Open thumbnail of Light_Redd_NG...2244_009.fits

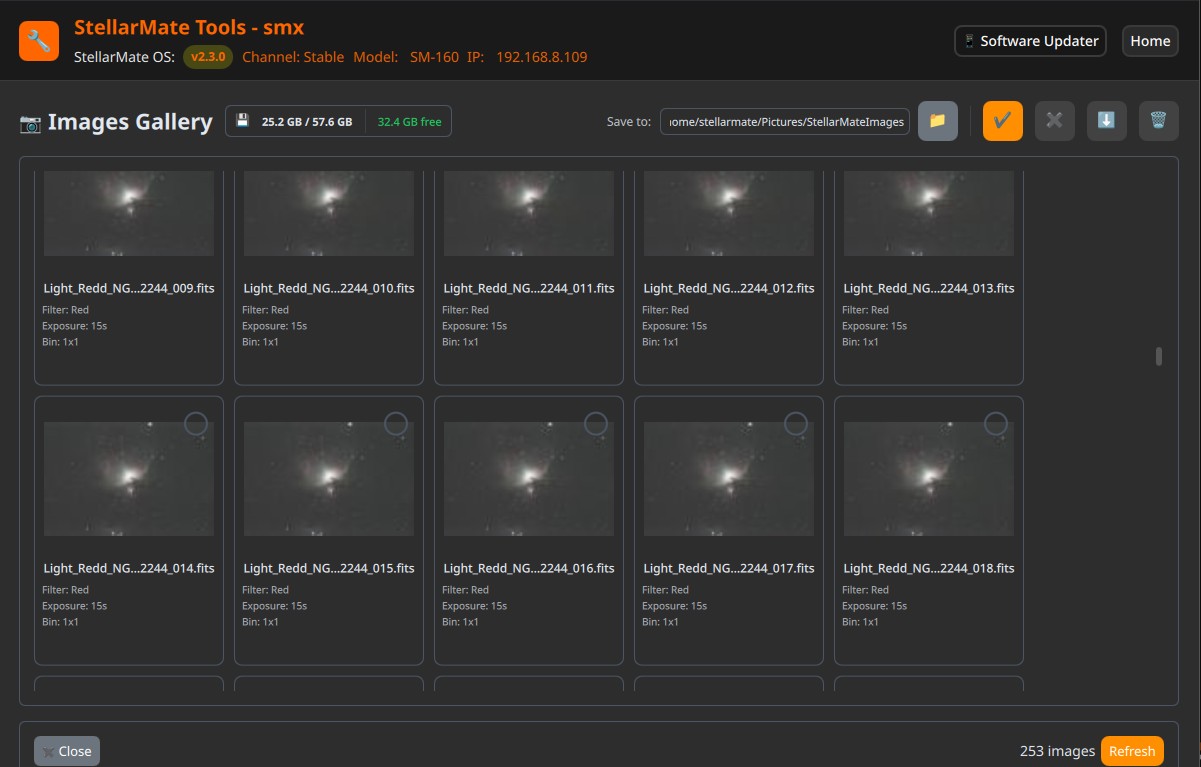(x=129, y=213)
